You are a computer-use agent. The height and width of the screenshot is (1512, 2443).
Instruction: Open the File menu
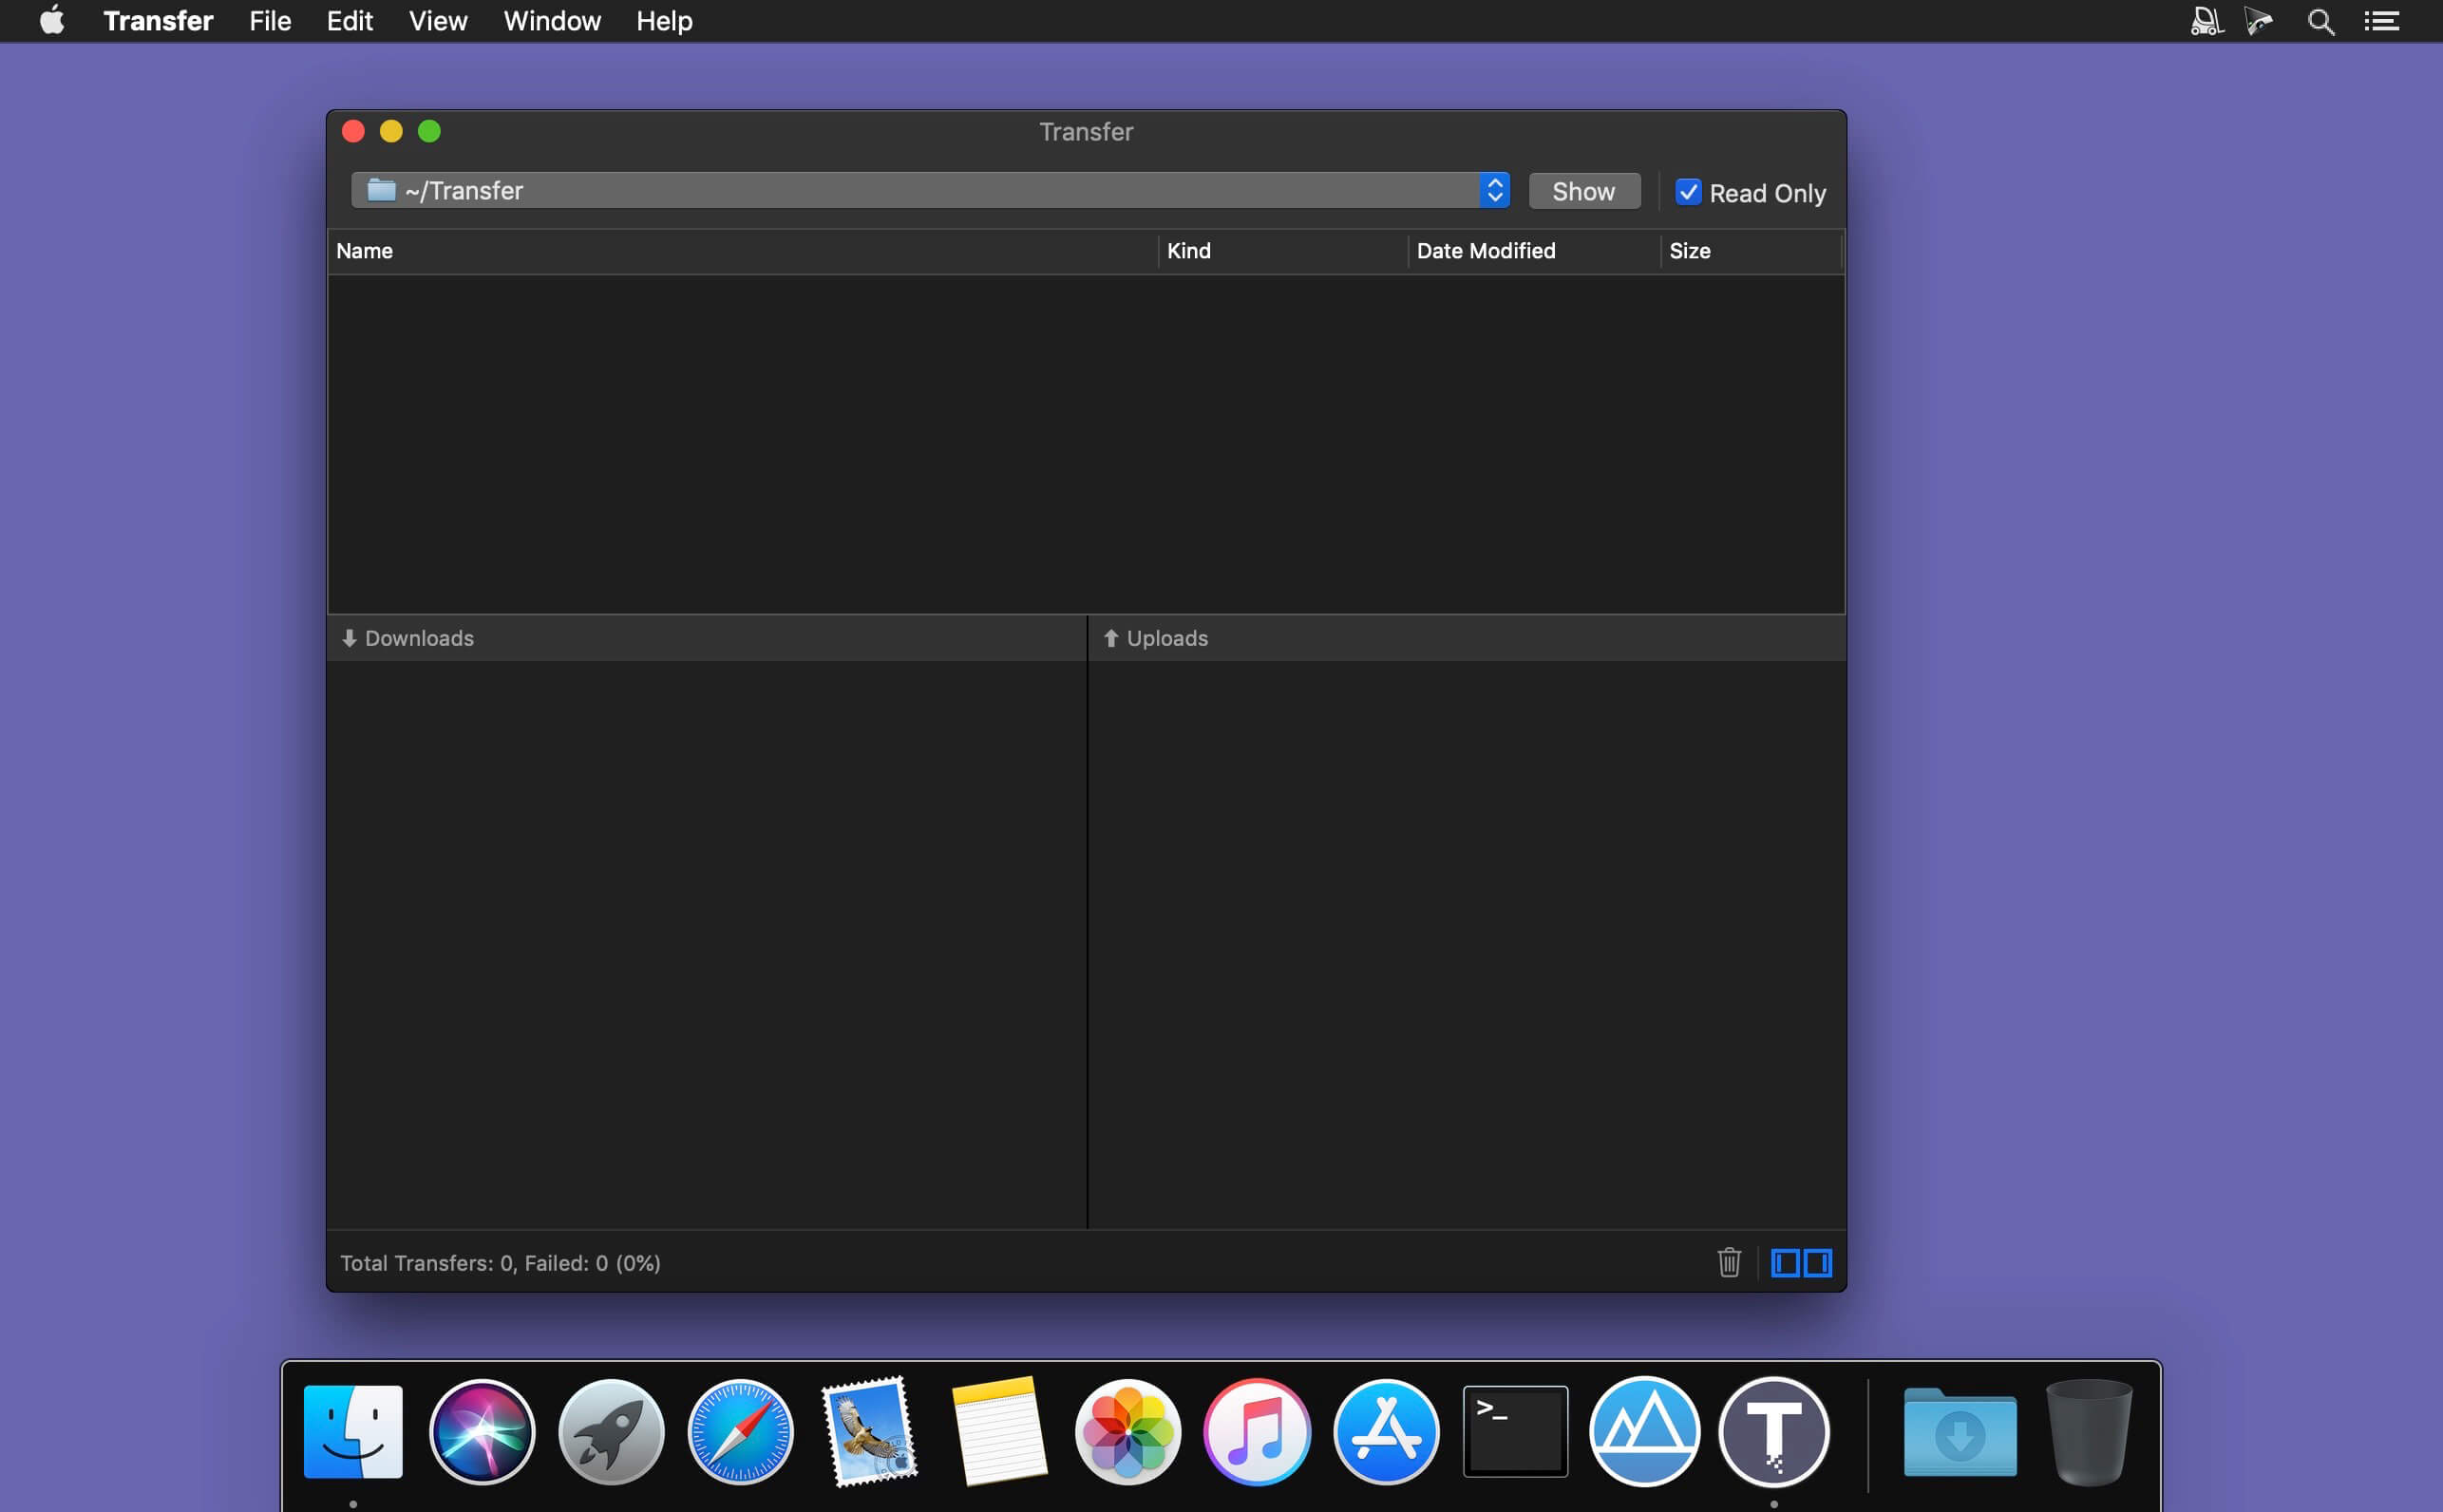270,21
